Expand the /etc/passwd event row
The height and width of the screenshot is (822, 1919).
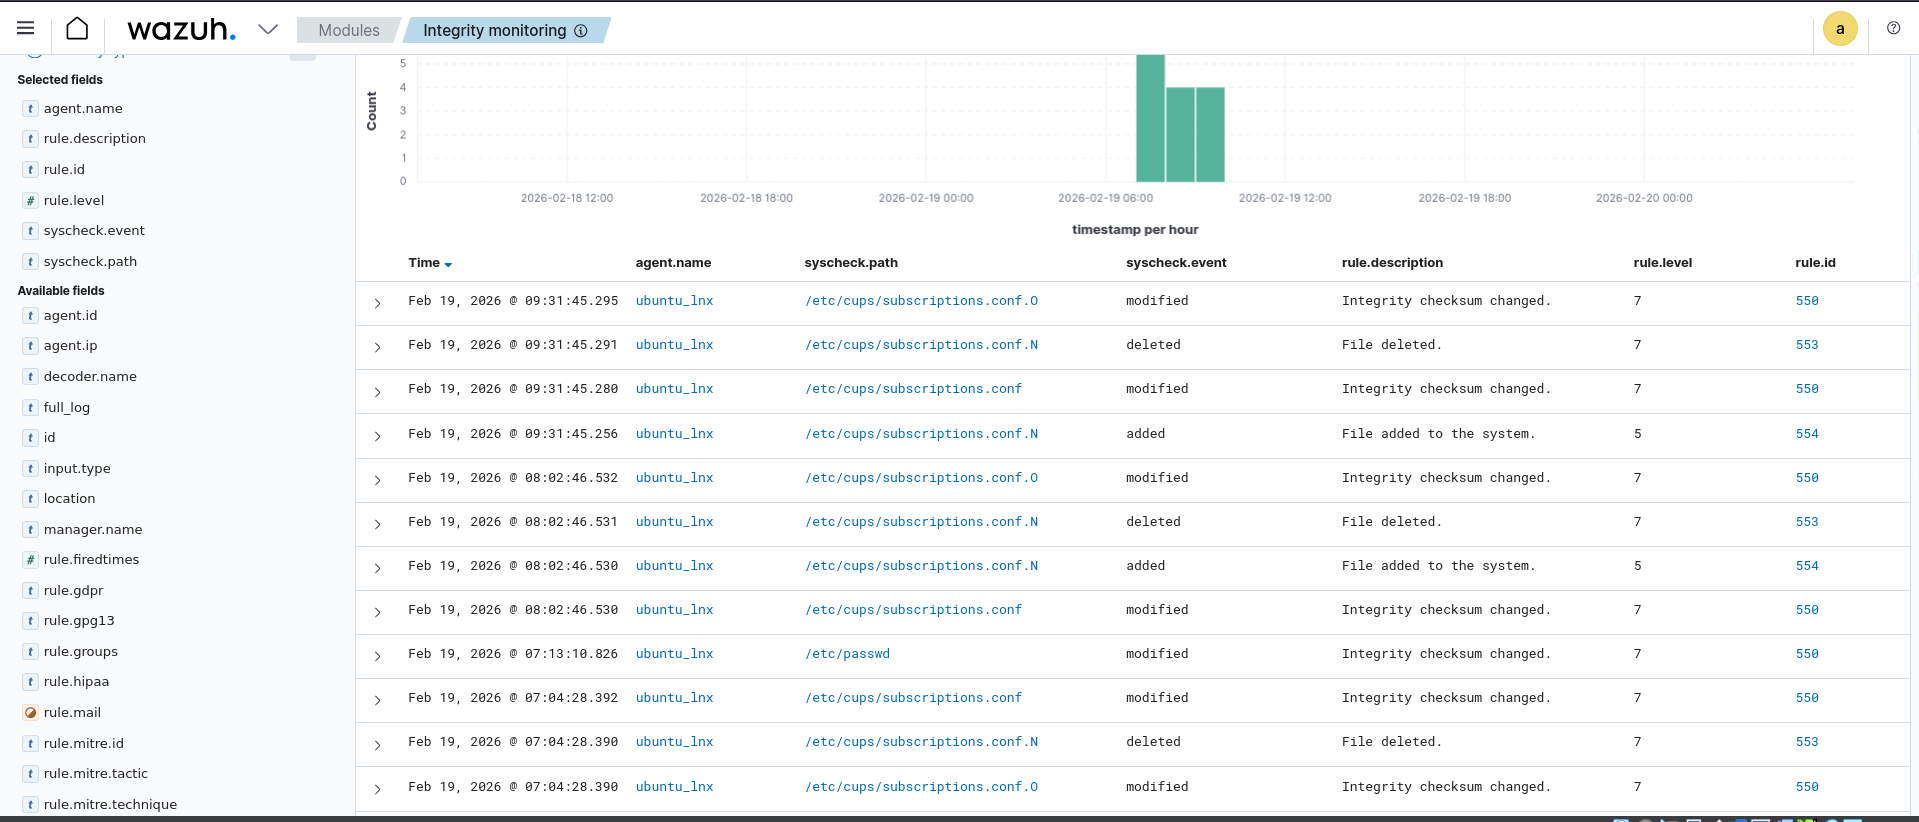[377, 656]
